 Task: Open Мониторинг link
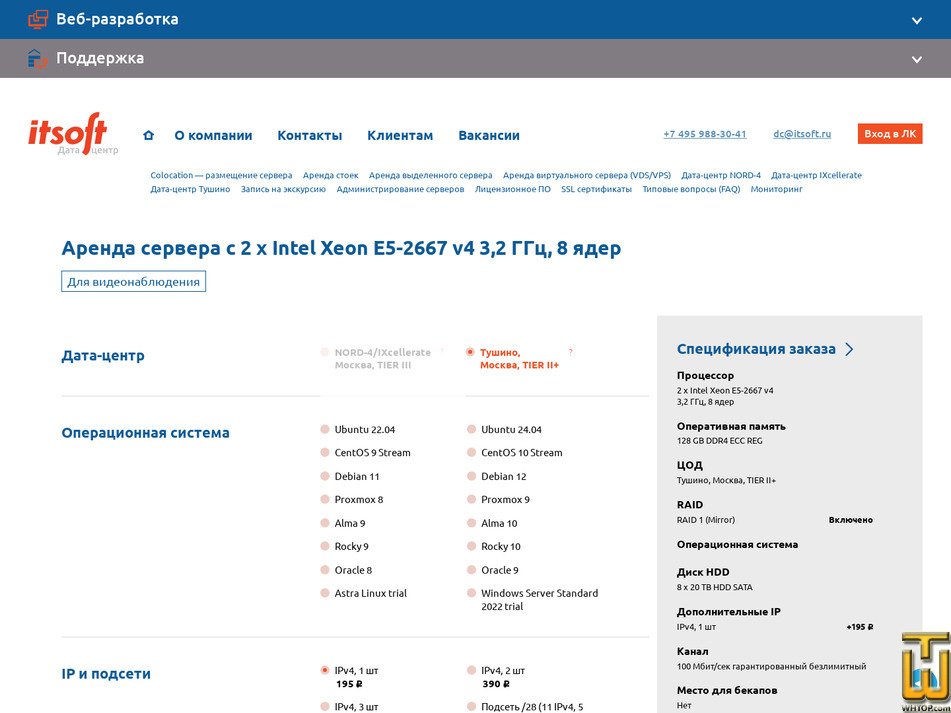click(x=777, y=189)
